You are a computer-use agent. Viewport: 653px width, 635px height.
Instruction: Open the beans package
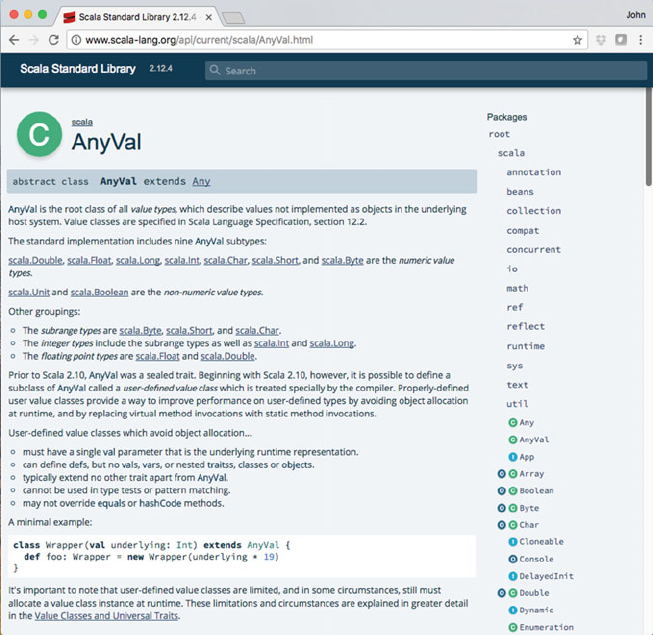tap(520, 192)
